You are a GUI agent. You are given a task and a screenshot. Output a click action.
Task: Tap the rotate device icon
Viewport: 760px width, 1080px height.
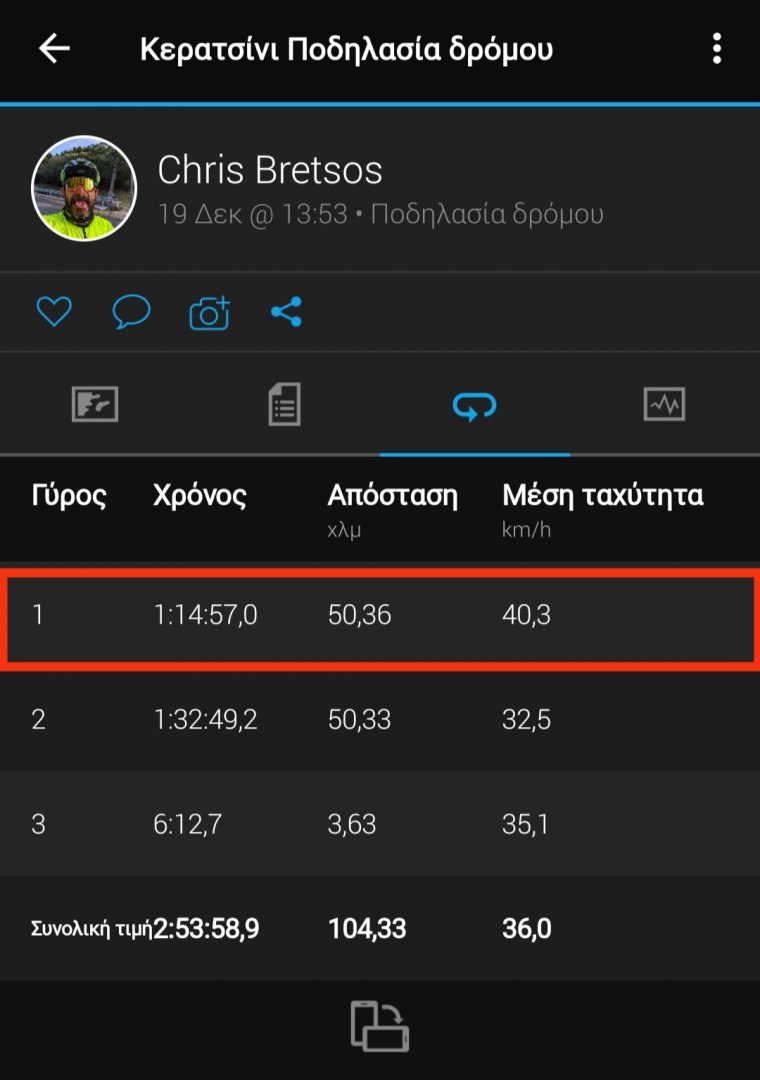(380, 1026)
